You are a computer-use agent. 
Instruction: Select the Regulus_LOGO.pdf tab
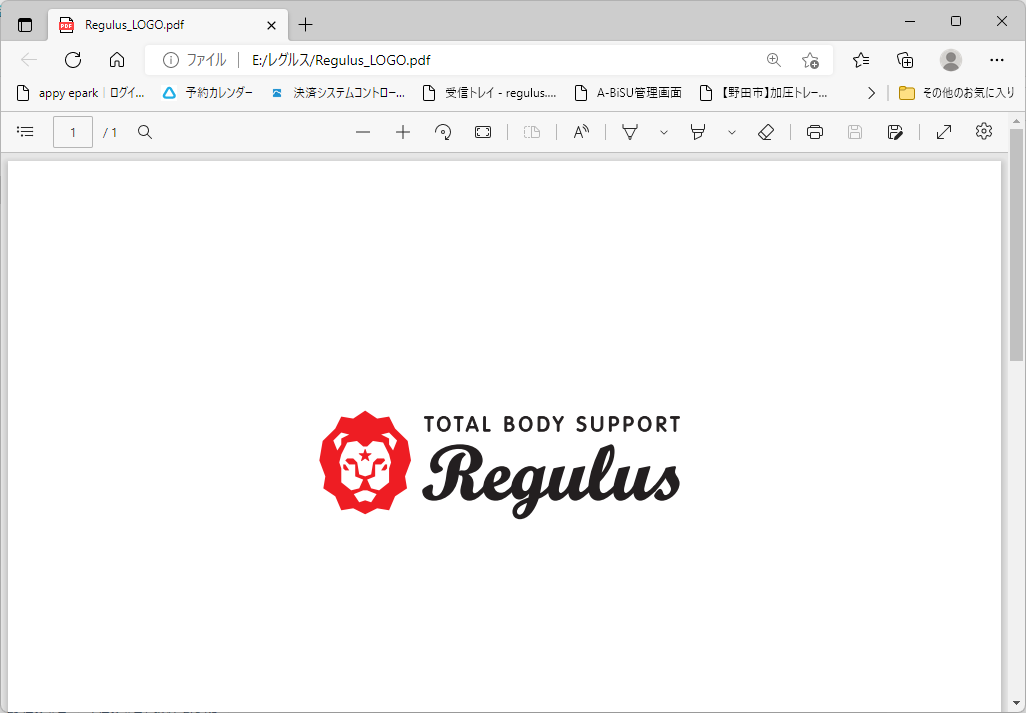(150, 25)
